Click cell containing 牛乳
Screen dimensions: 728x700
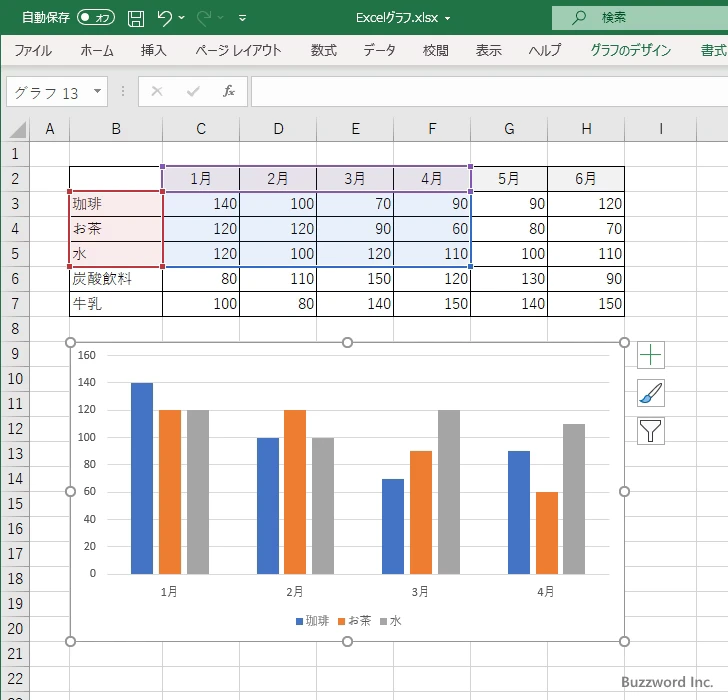click(x=116, y=304)
